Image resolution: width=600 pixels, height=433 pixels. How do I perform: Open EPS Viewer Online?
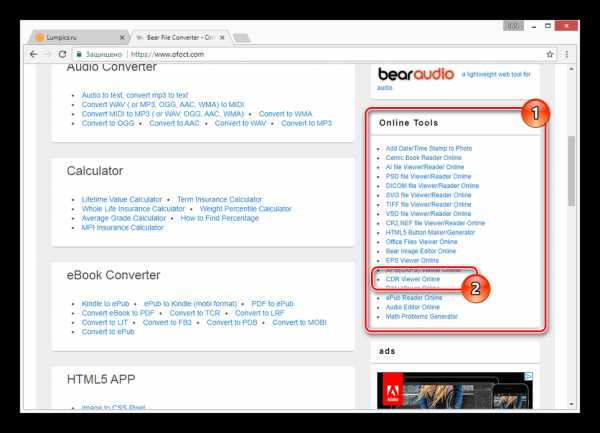pyautogui.click(x=412, y=260)
